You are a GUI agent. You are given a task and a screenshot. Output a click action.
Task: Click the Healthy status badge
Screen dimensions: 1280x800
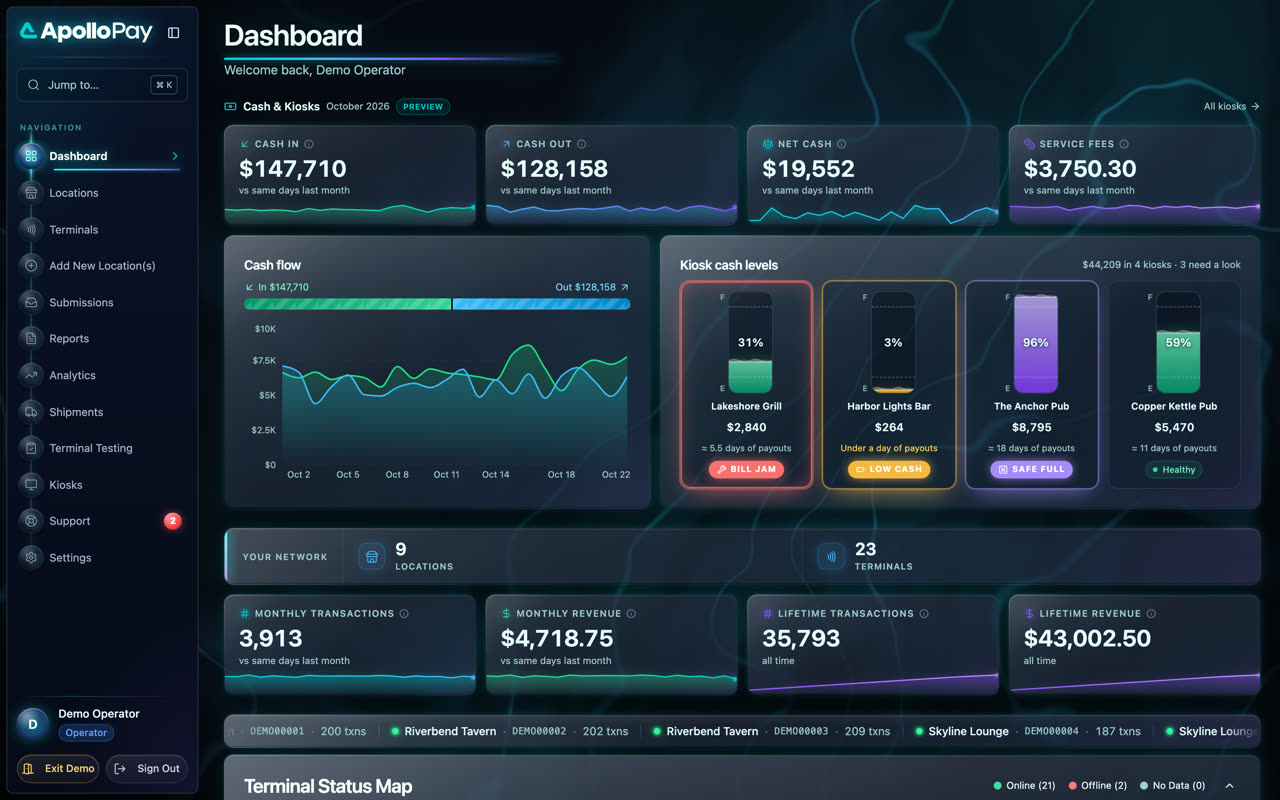[x=1174, y=470]
